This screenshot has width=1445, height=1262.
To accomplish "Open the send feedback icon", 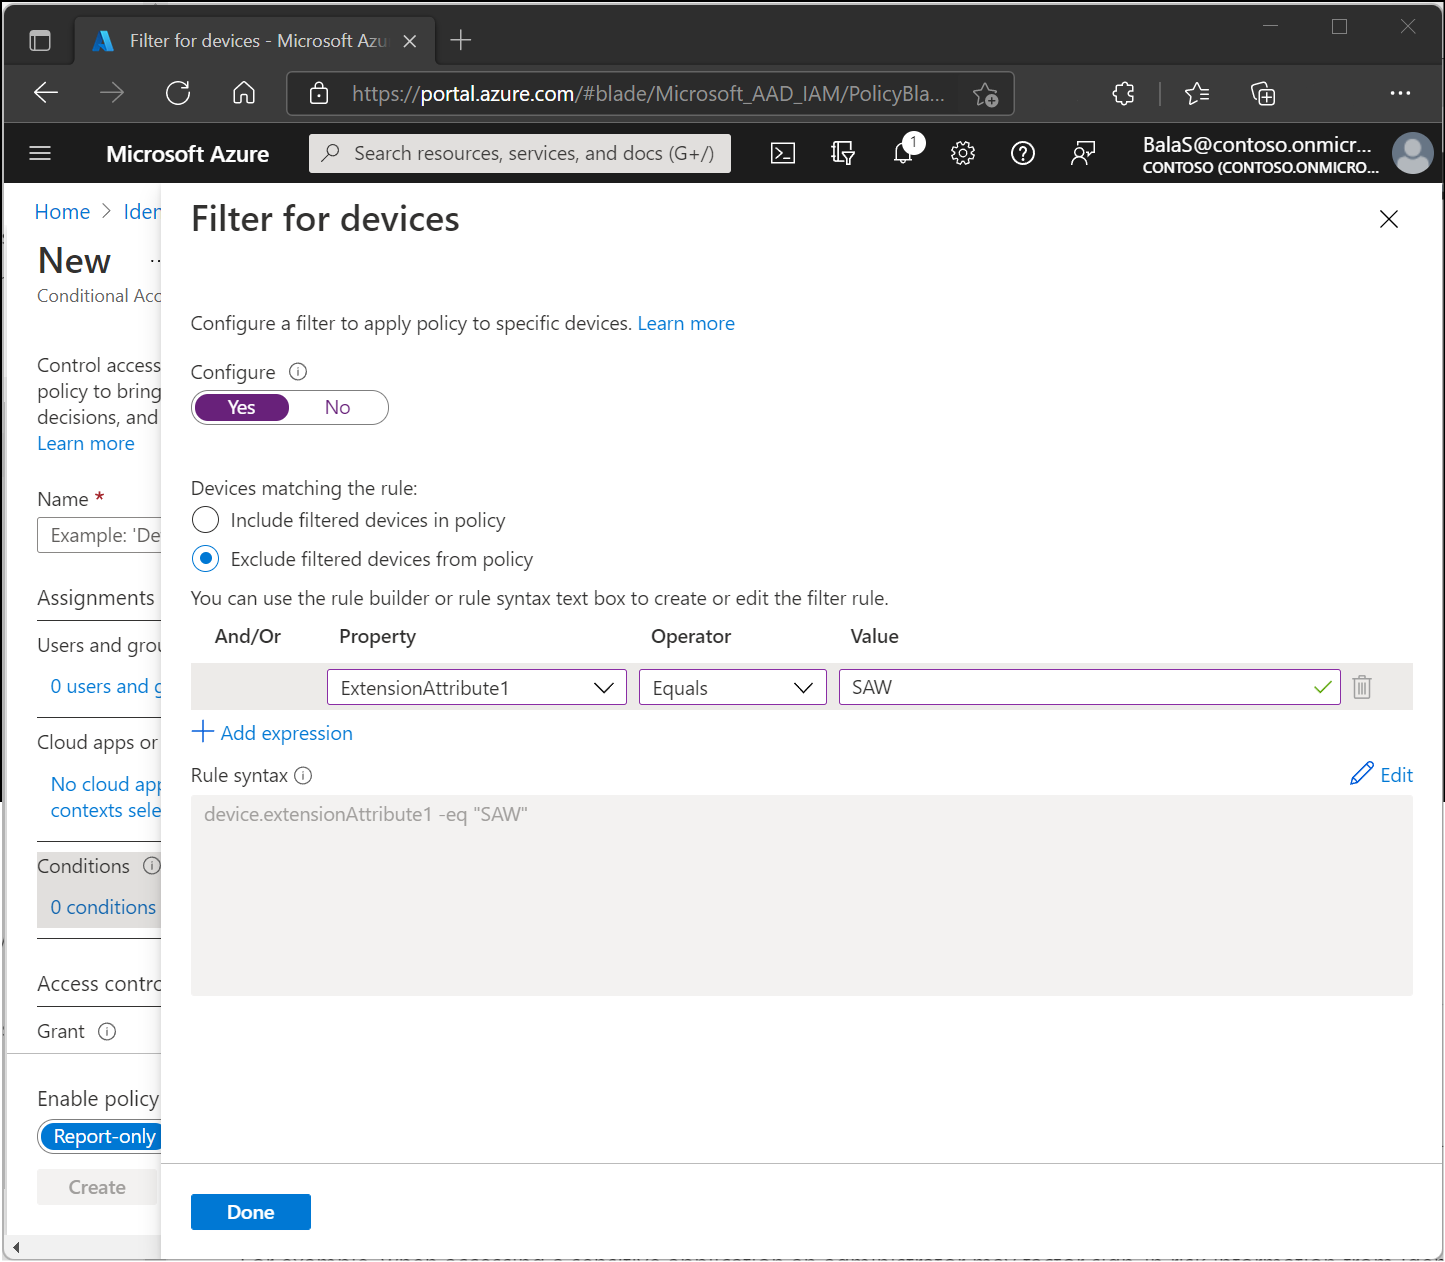I will tap(1083, 153).
